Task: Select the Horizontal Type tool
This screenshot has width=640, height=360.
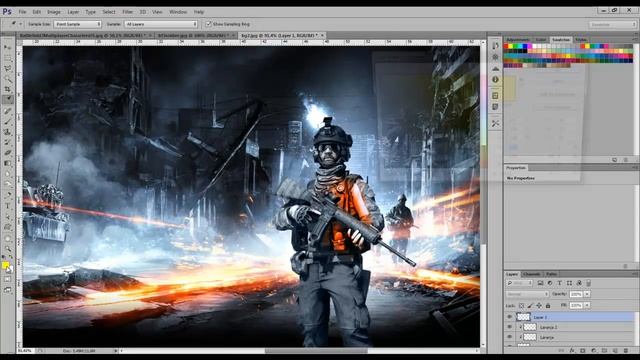Action: tap(7, 206)
